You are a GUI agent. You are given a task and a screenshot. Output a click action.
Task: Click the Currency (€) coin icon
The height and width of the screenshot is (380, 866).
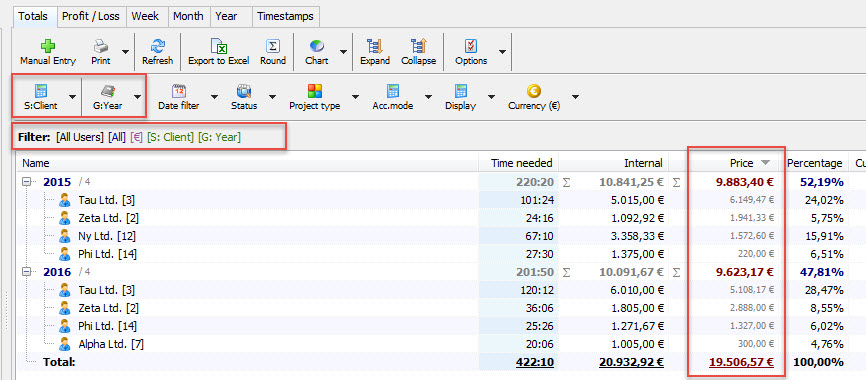[534, 91]
